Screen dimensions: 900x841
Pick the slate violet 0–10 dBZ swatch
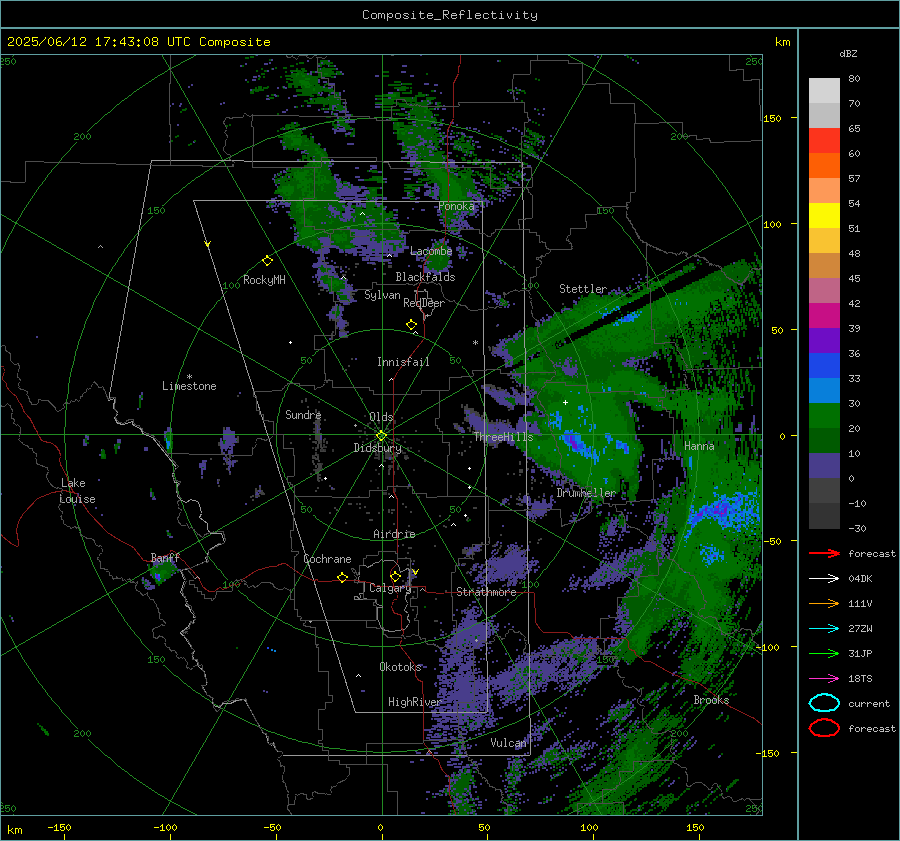click(824, 465)
